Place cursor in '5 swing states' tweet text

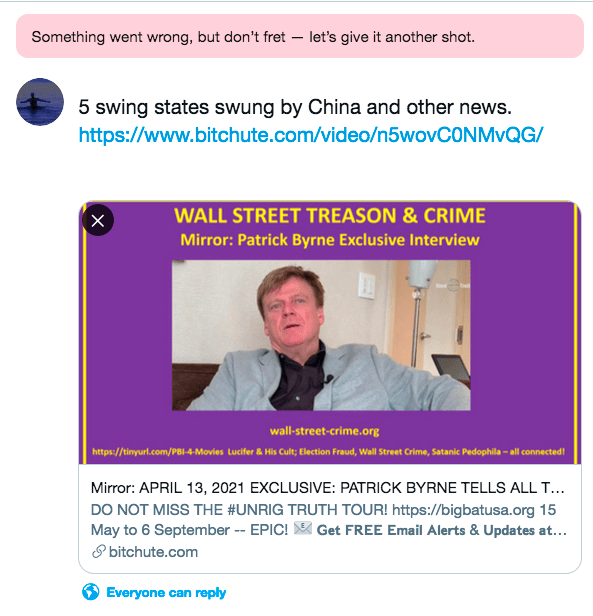(x=295, y=107)
